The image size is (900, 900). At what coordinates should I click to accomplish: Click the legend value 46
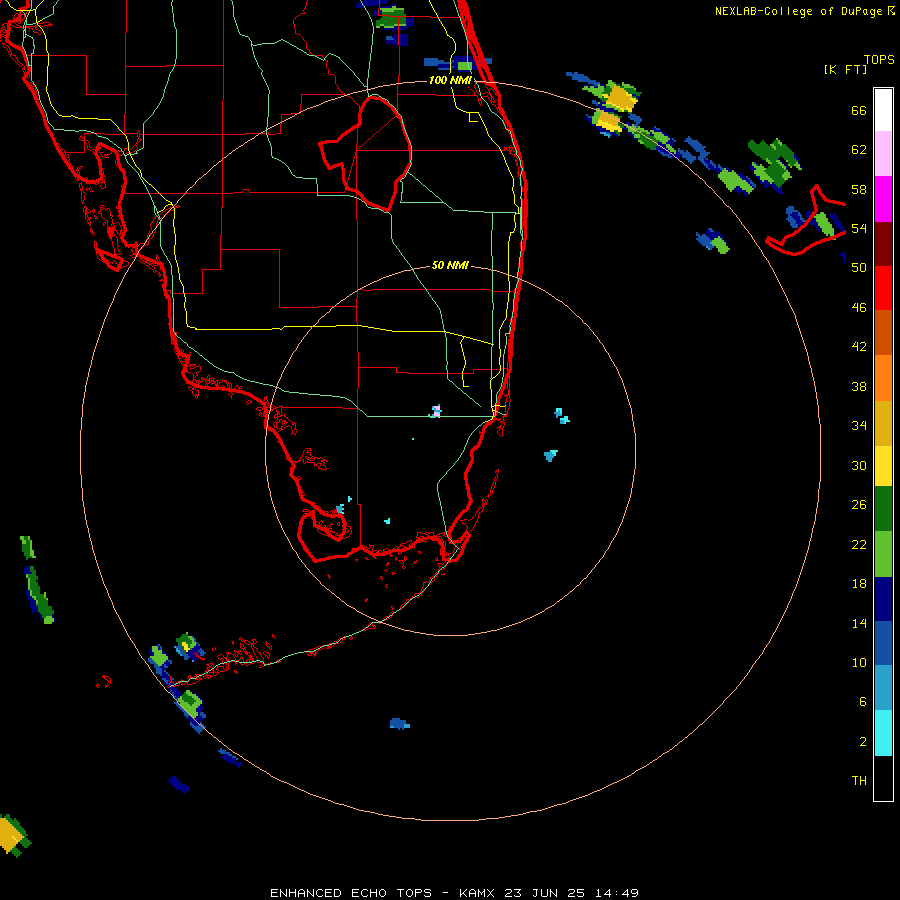(x=859, y=308)
